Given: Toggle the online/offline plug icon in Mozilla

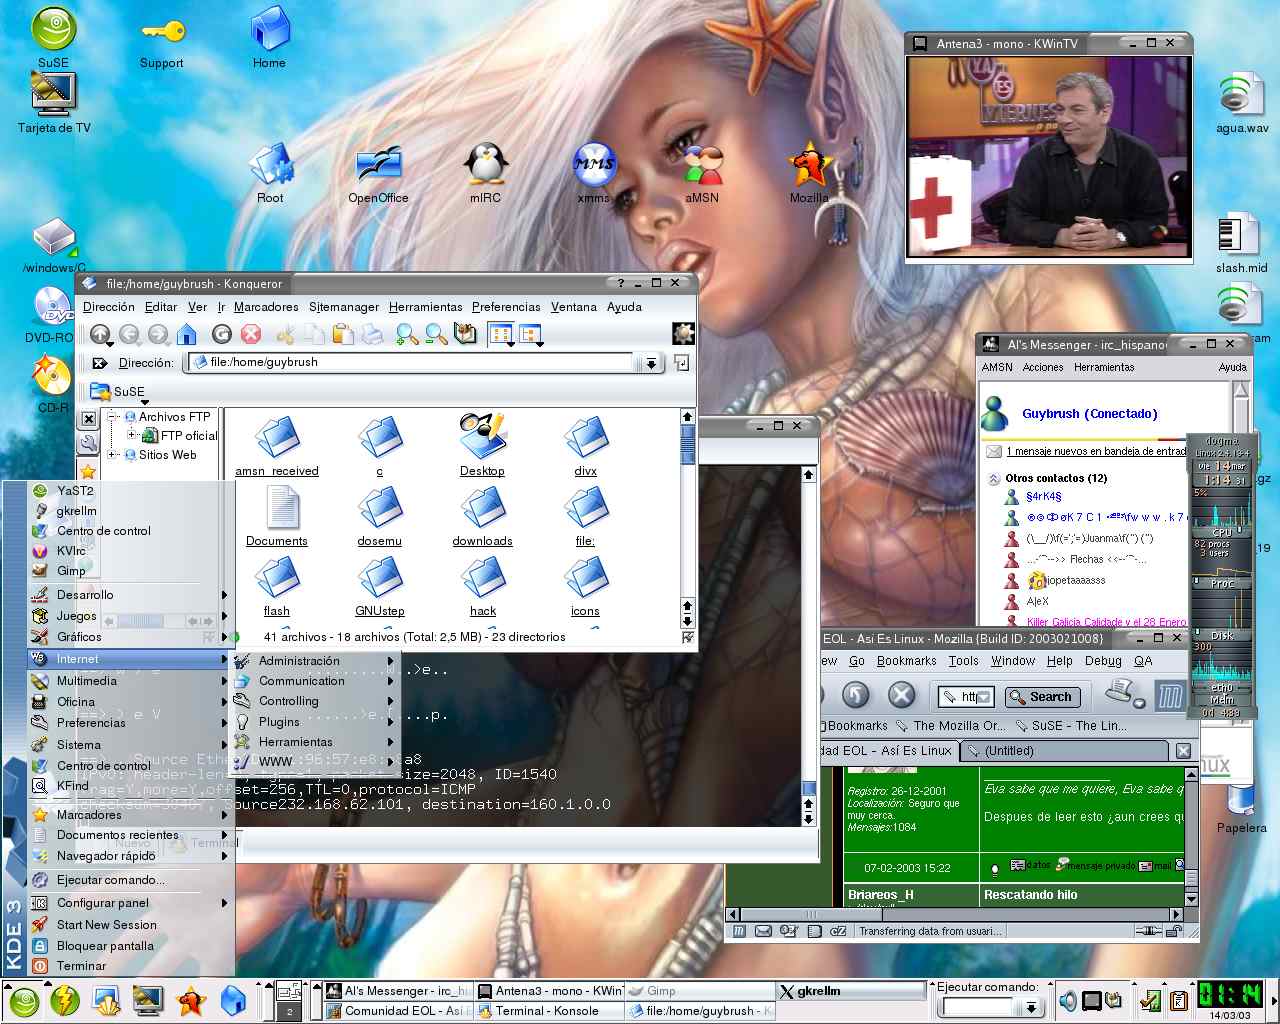Looking at the screenshot, I should pyautogui.click(x=1148, y=931).
